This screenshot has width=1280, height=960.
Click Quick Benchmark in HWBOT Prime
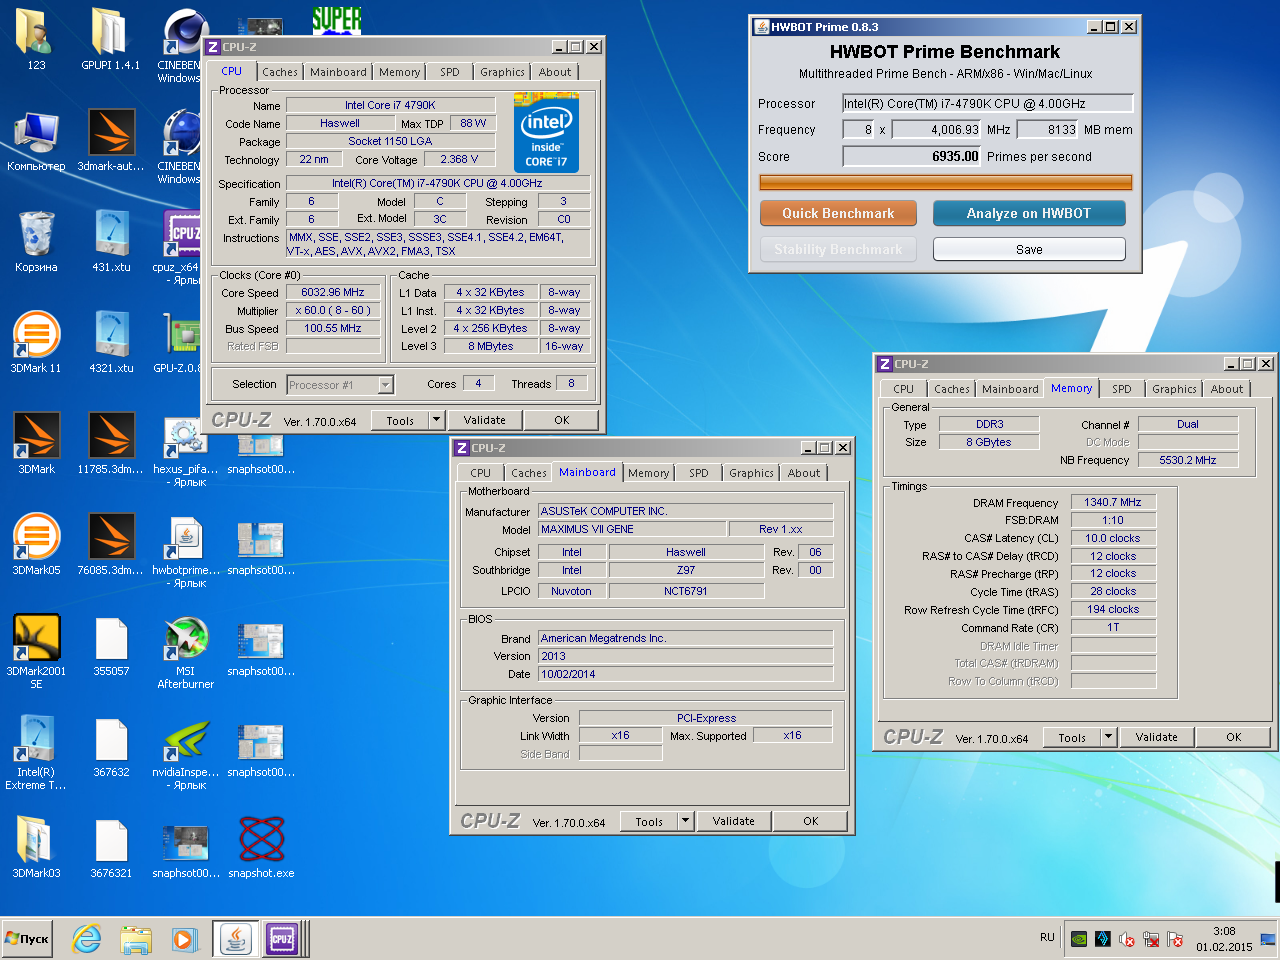838,213
